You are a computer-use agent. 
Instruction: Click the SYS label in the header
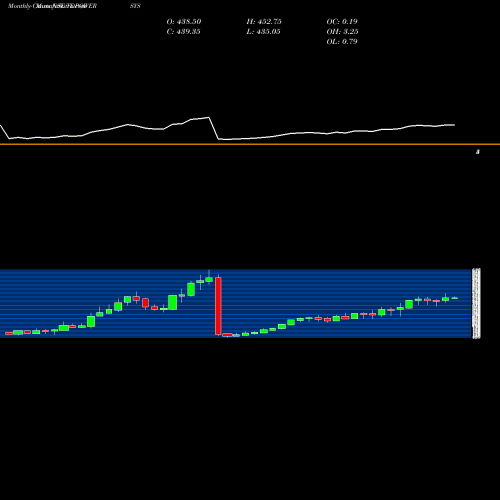[135, 6]
